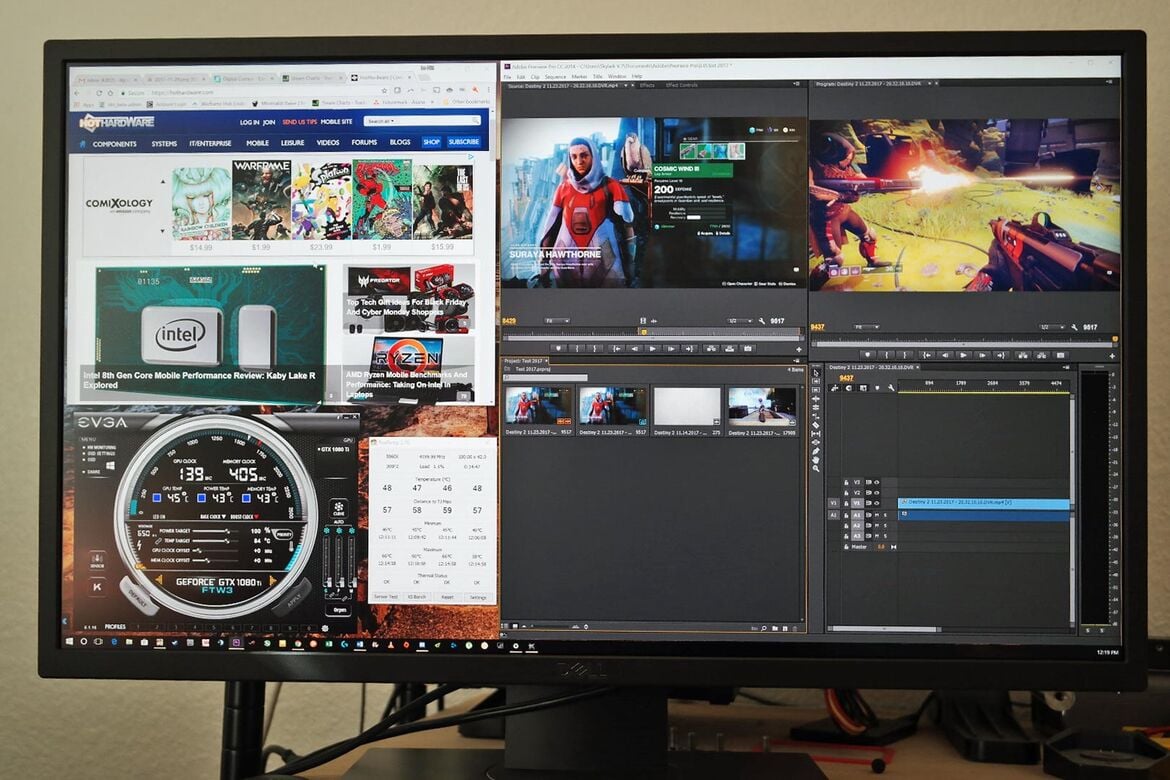Open the Hot Hardware Search All dropdown
The image size is (1170, 780).
381,121
